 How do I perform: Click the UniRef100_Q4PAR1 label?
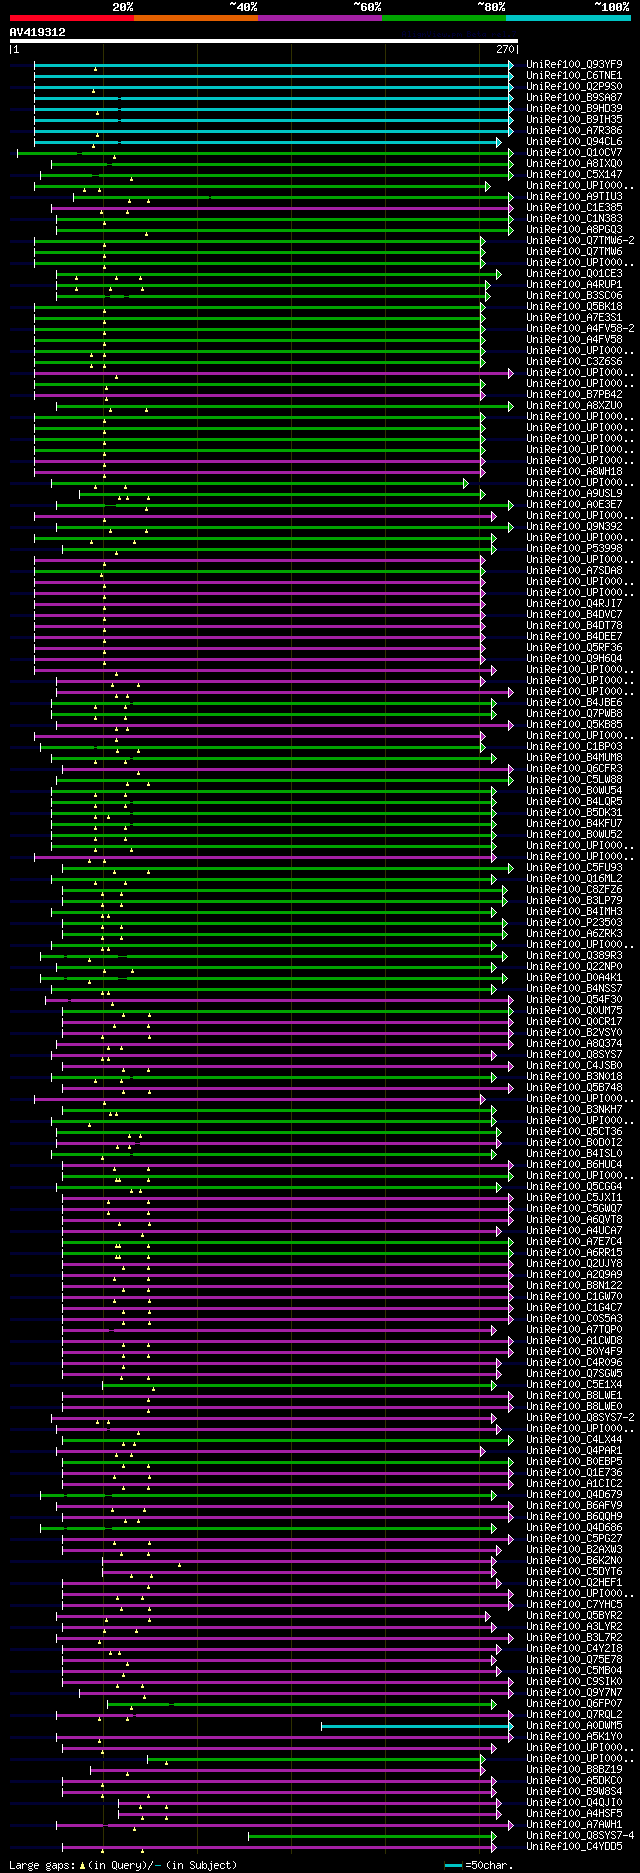[574, 1450]
